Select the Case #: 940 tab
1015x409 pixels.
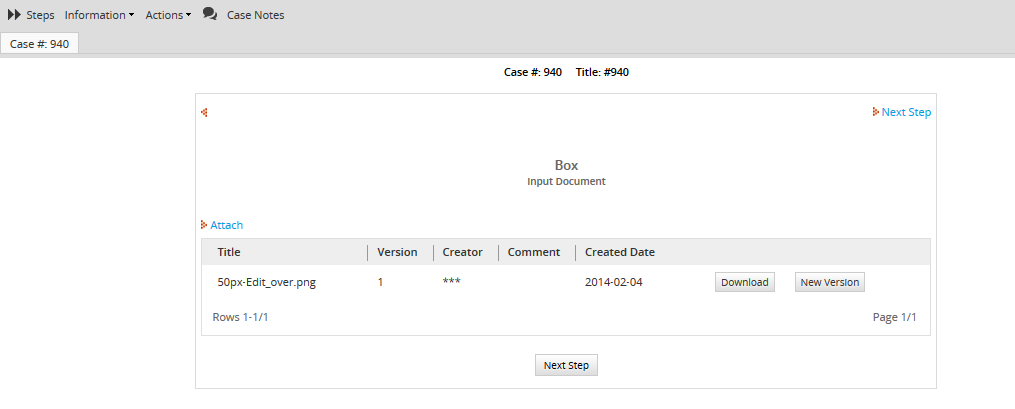click(x=40, y=44)
